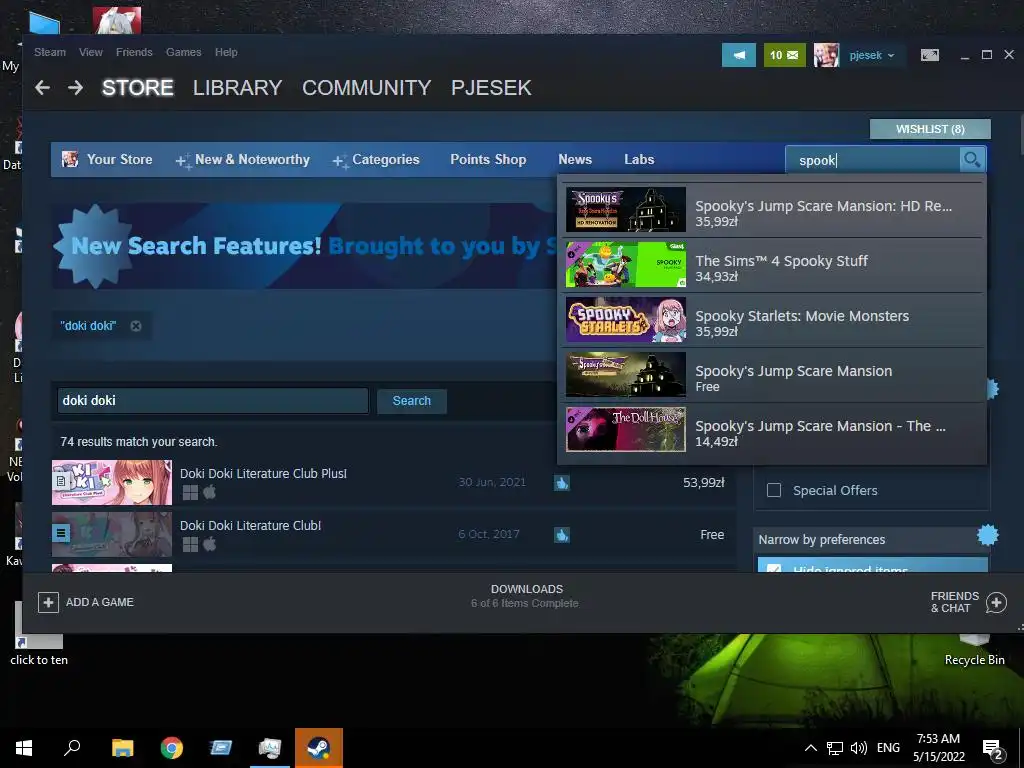Switch to the COMMUNITY tab
The height and width of the screenshot is (768, 1024).
point(366,88)
